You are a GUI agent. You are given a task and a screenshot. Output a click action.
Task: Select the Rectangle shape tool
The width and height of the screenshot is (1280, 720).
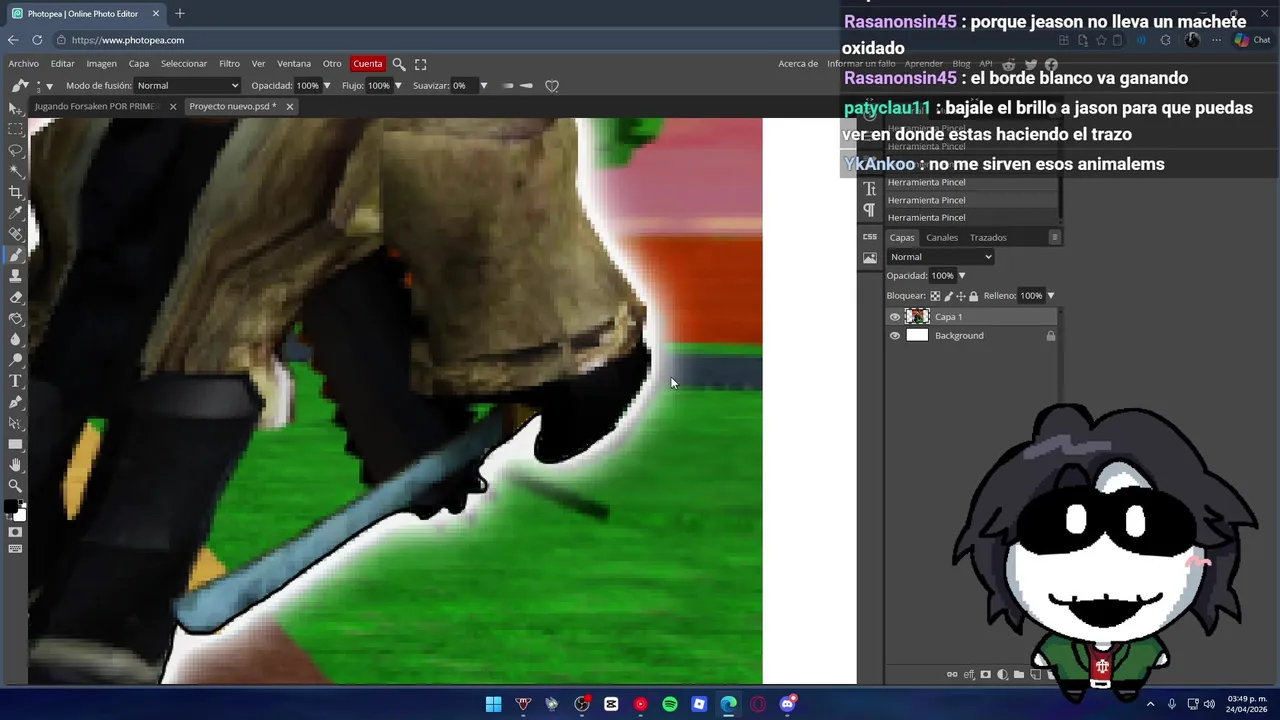15,444
